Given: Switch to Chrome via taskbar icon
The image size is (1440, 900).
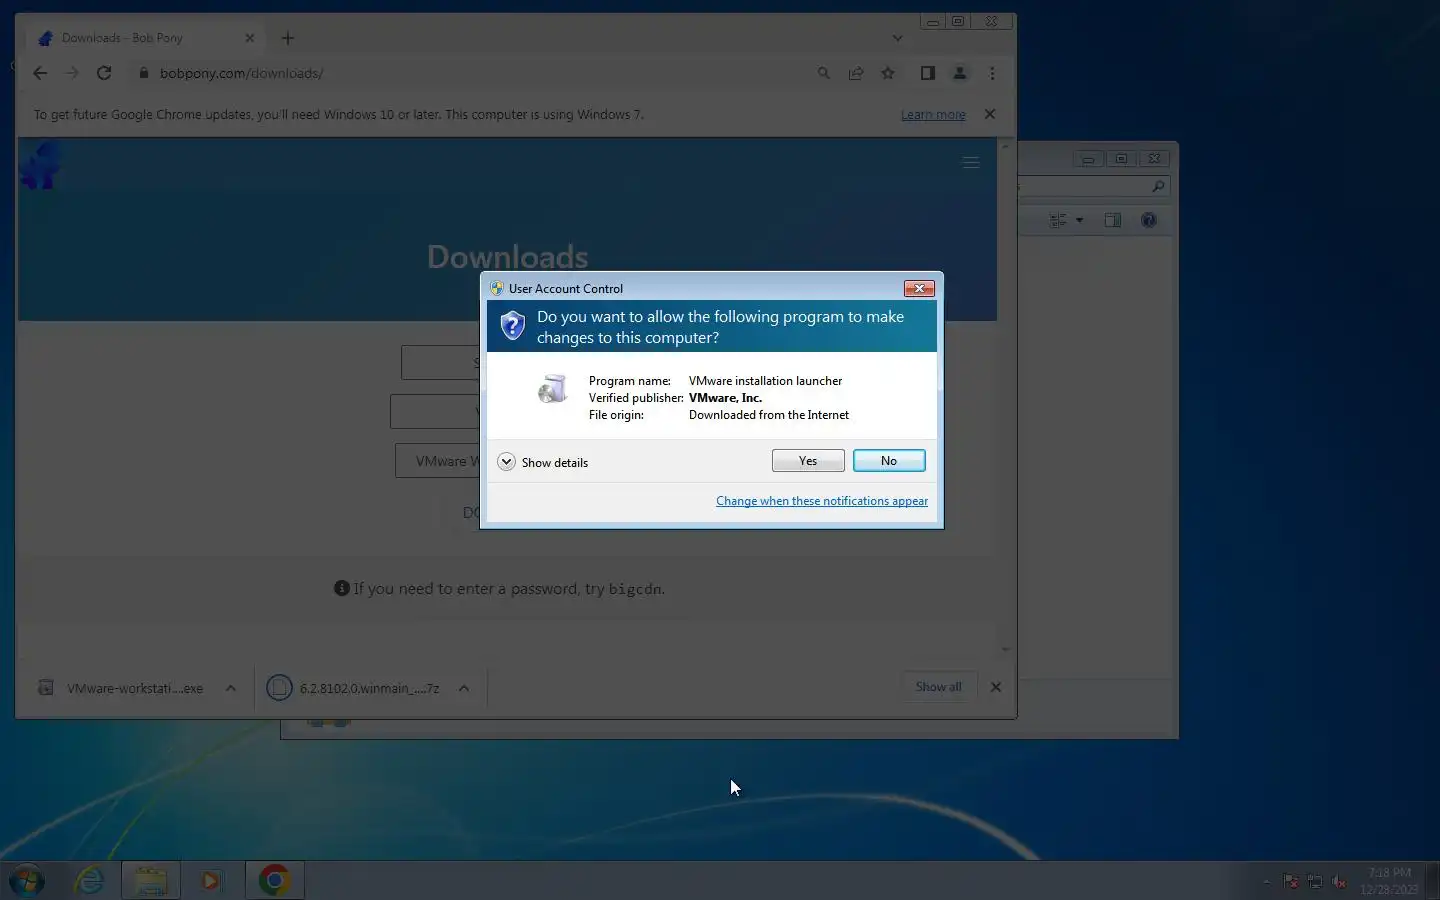Looking at the screenshot, I should click(x=274, y=880).
